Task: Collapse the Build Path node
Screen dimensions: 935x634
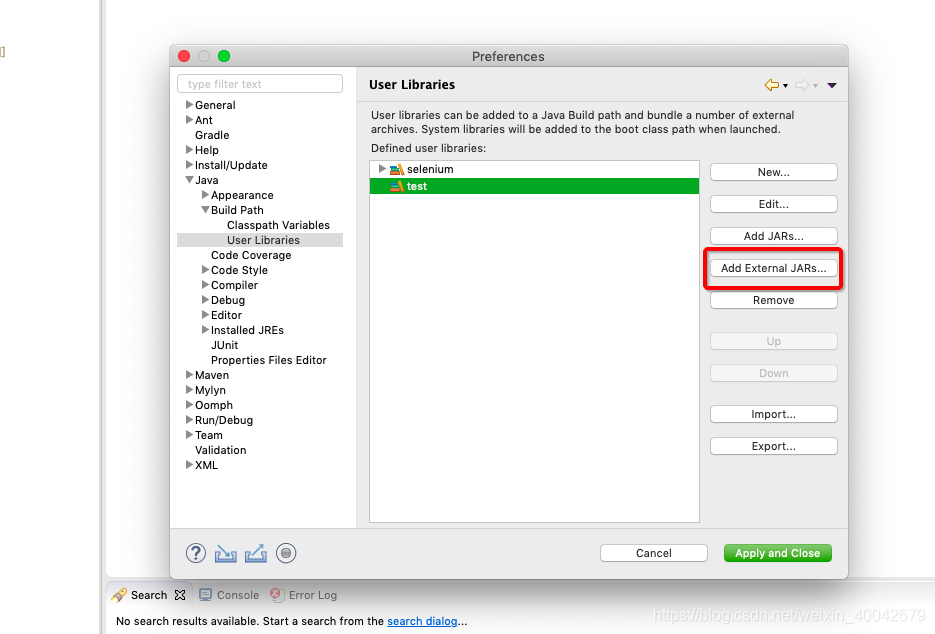Action: coord(205,209)
